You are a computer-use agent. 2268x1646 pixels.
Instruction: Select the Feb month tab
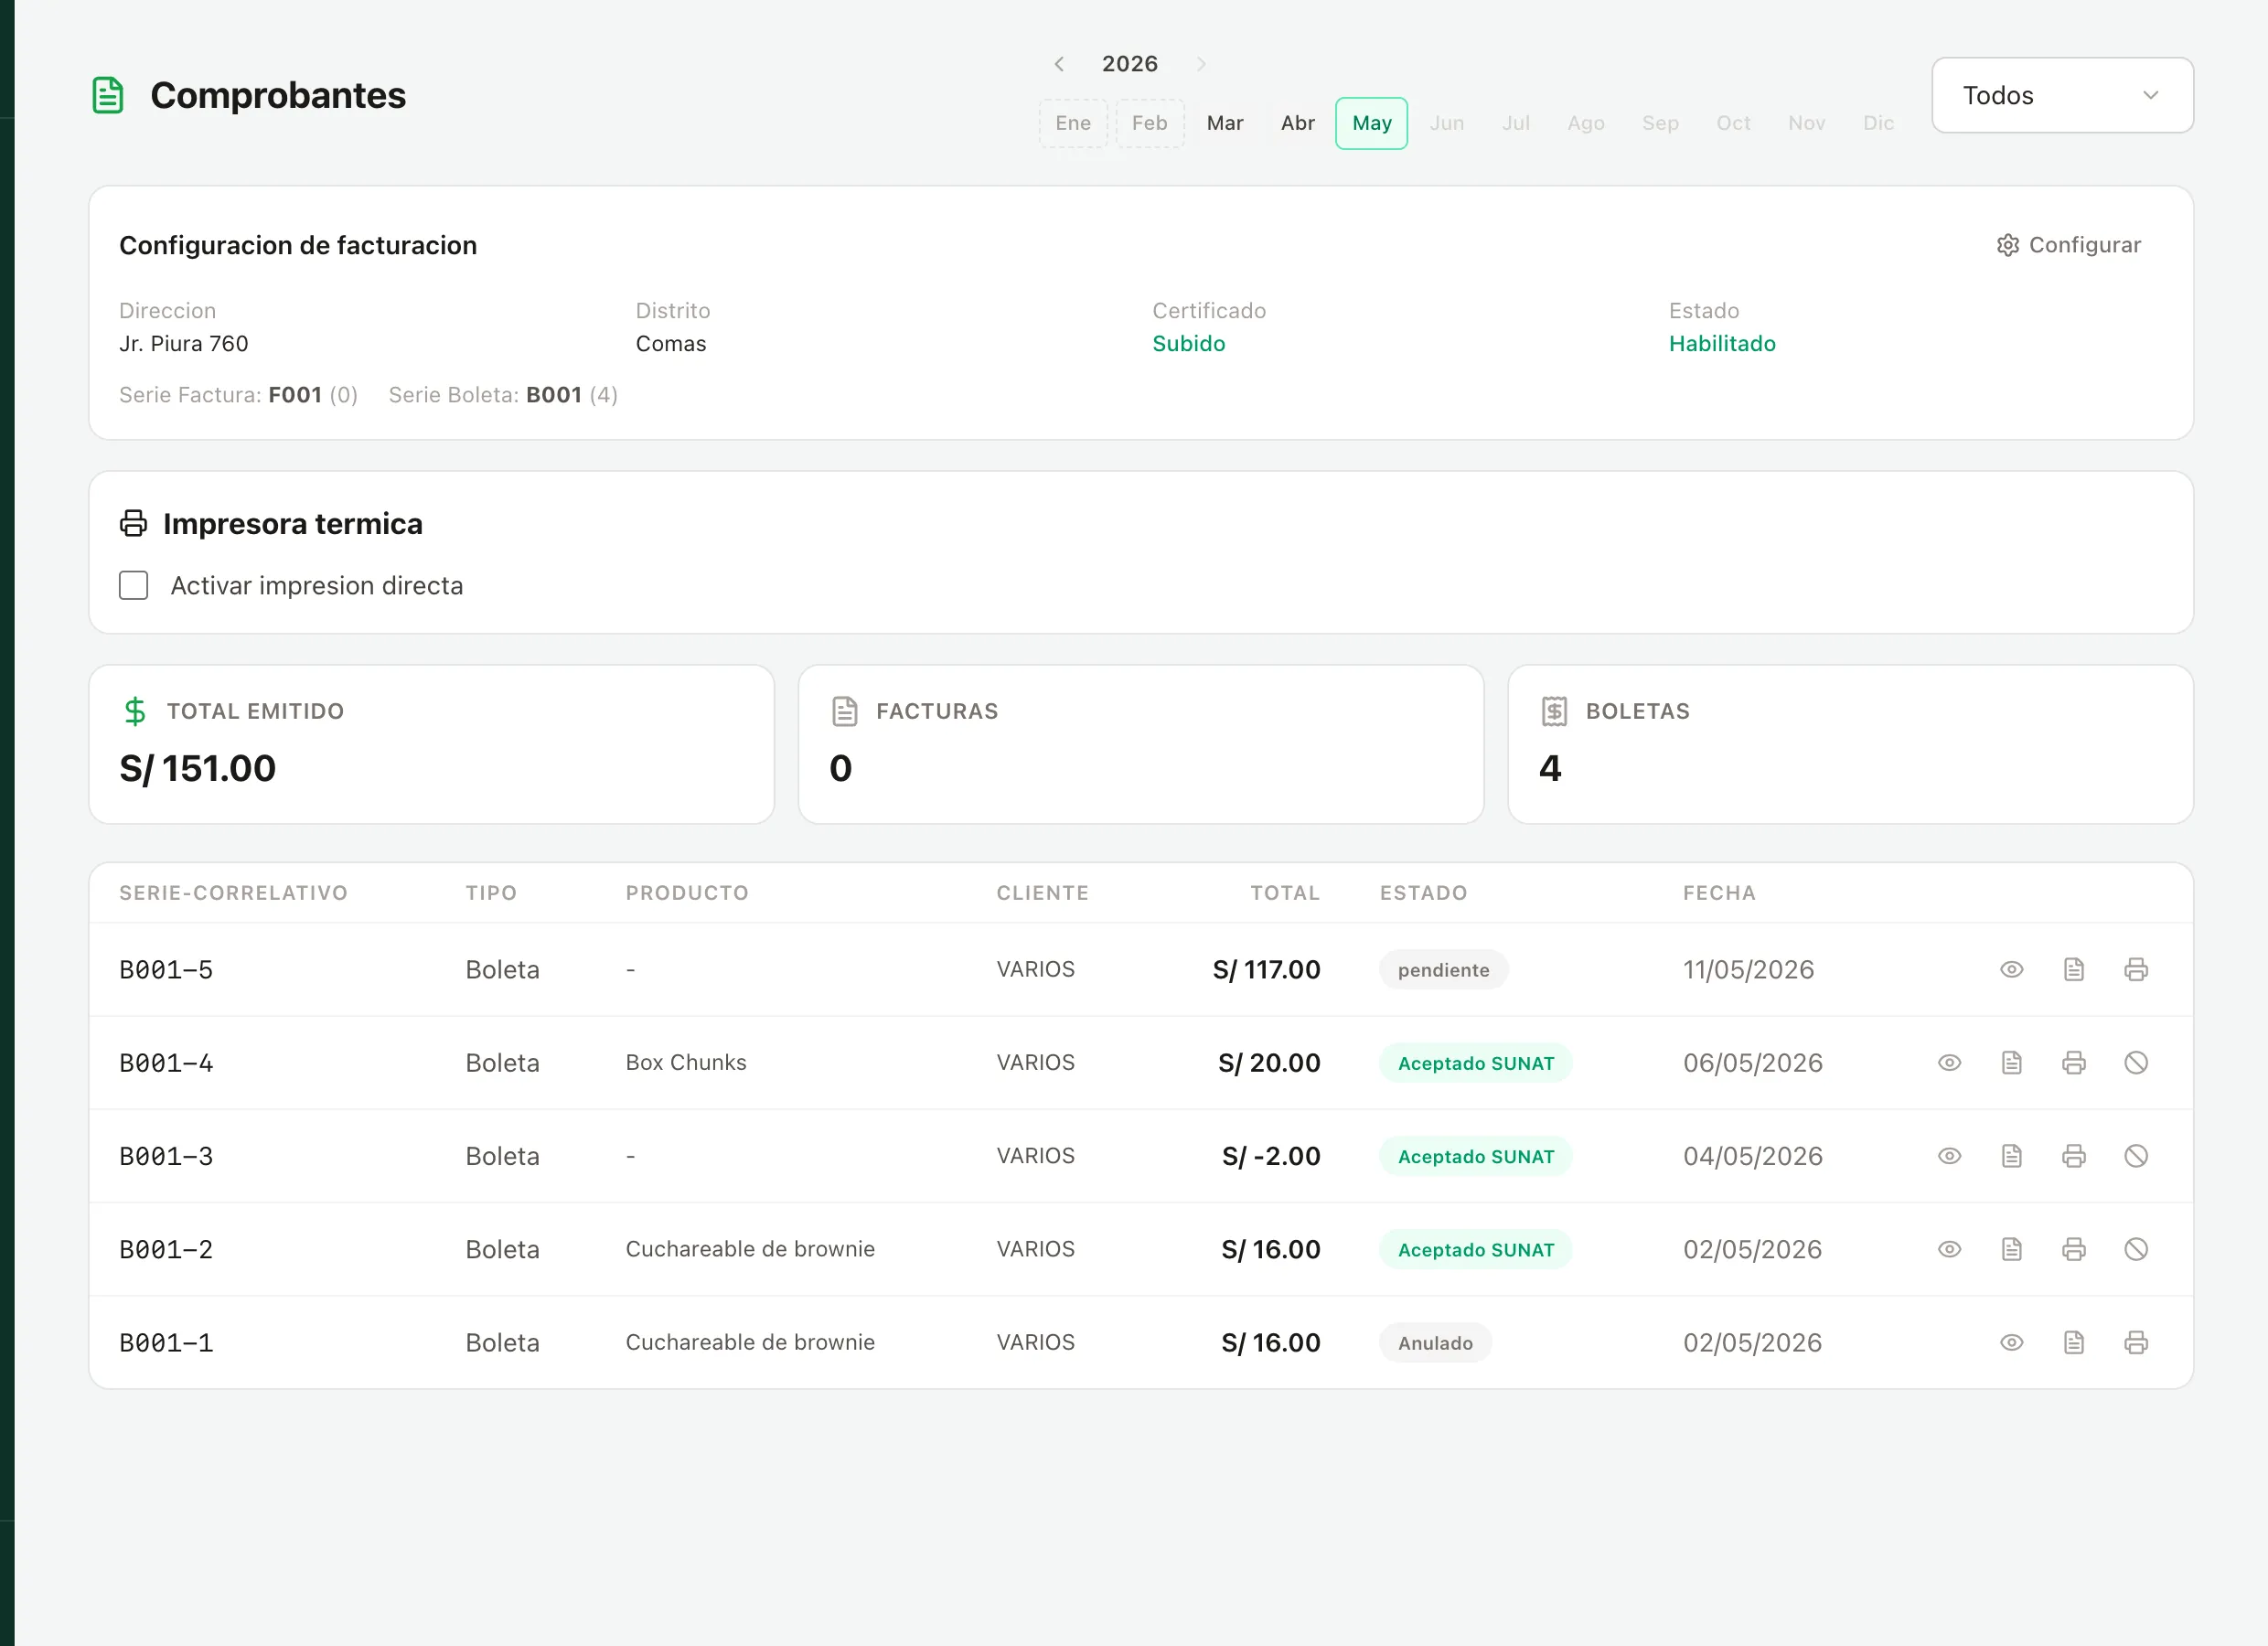(x=1149, y=123)
